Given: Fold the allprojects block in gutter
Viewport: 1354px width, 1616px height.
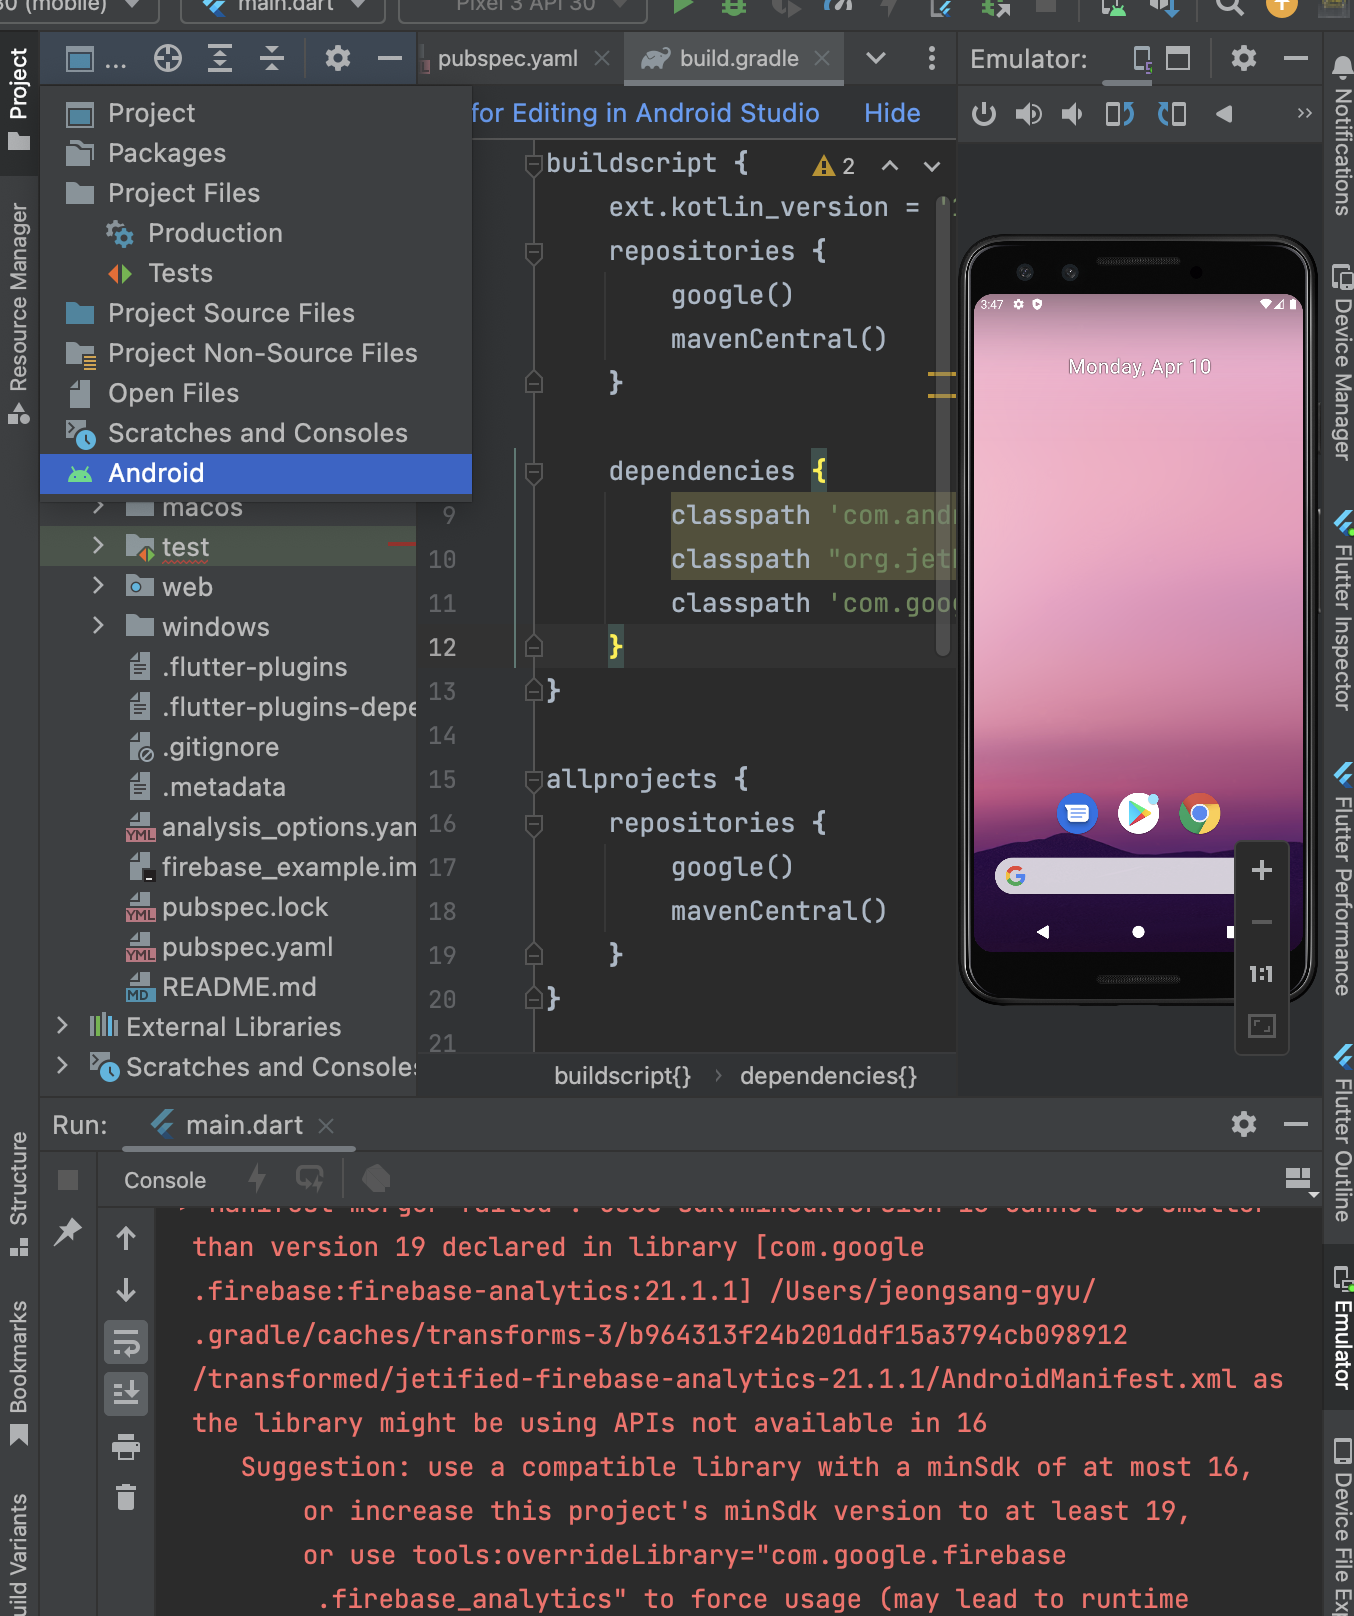Looking at the screenshot, I should click(x=534, y=780).
